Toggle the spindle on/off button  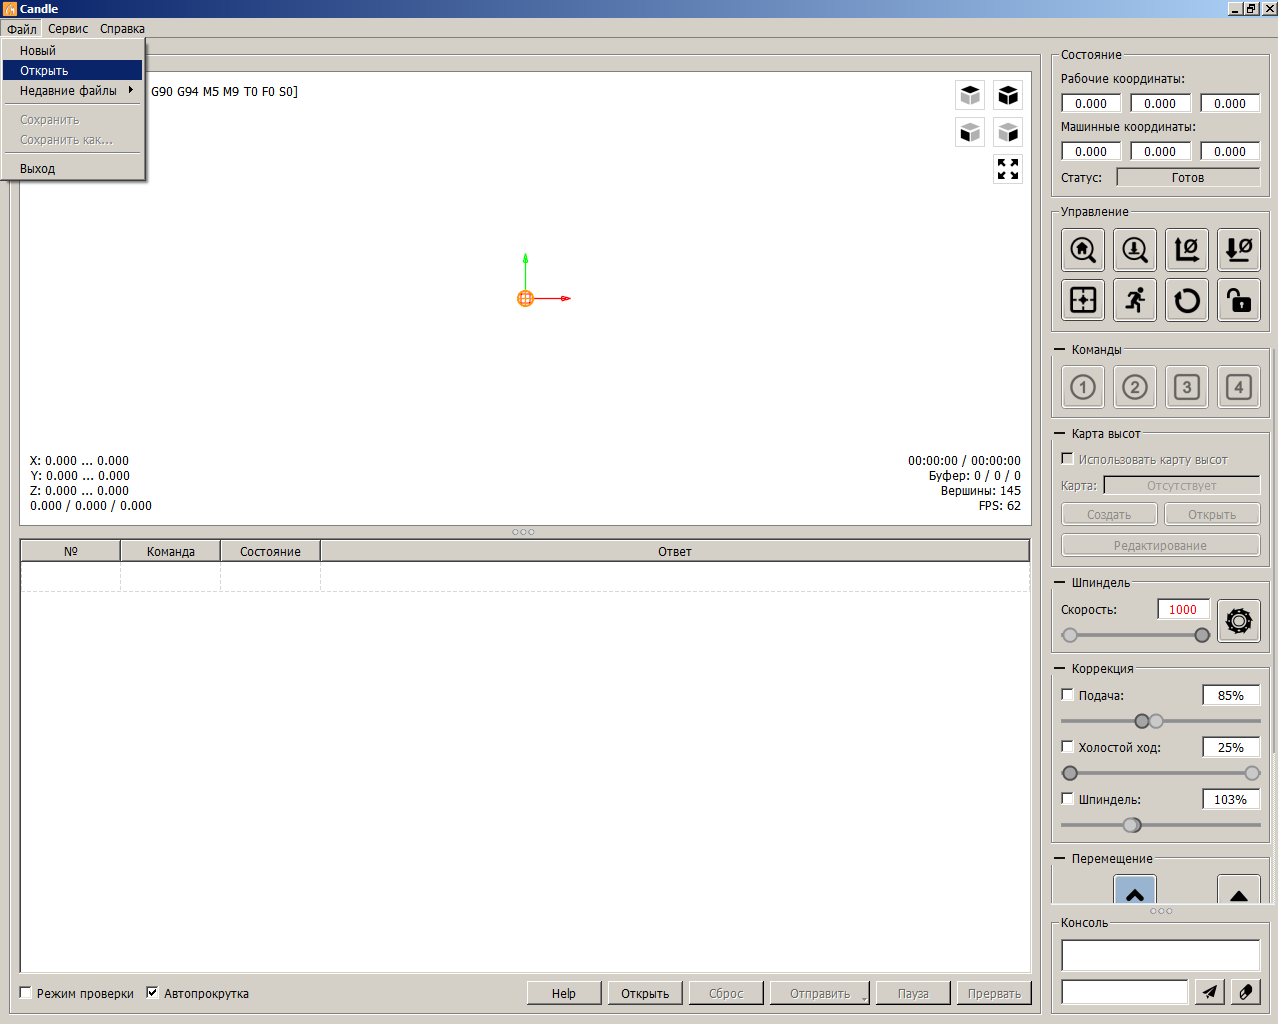pyautogui.click(x=1239, y=621)
